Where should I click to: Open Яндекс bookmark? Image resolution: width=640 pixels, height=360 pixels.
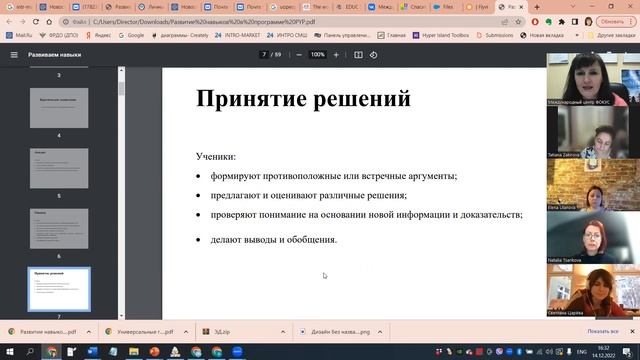click(x=98, y=36)
